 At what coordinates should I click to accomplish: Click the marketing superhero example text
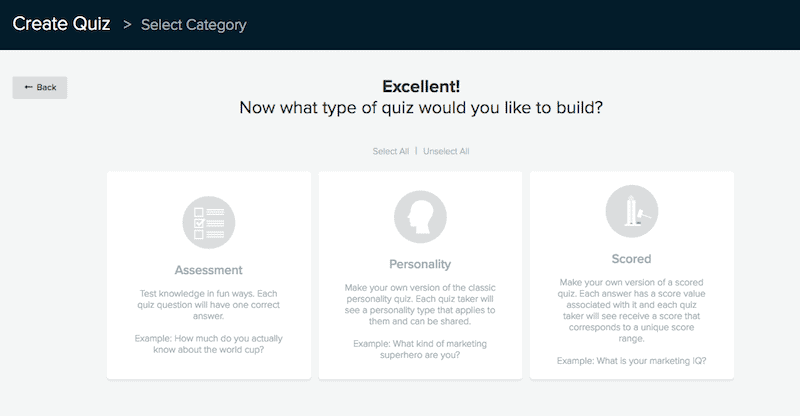(420, 349)
